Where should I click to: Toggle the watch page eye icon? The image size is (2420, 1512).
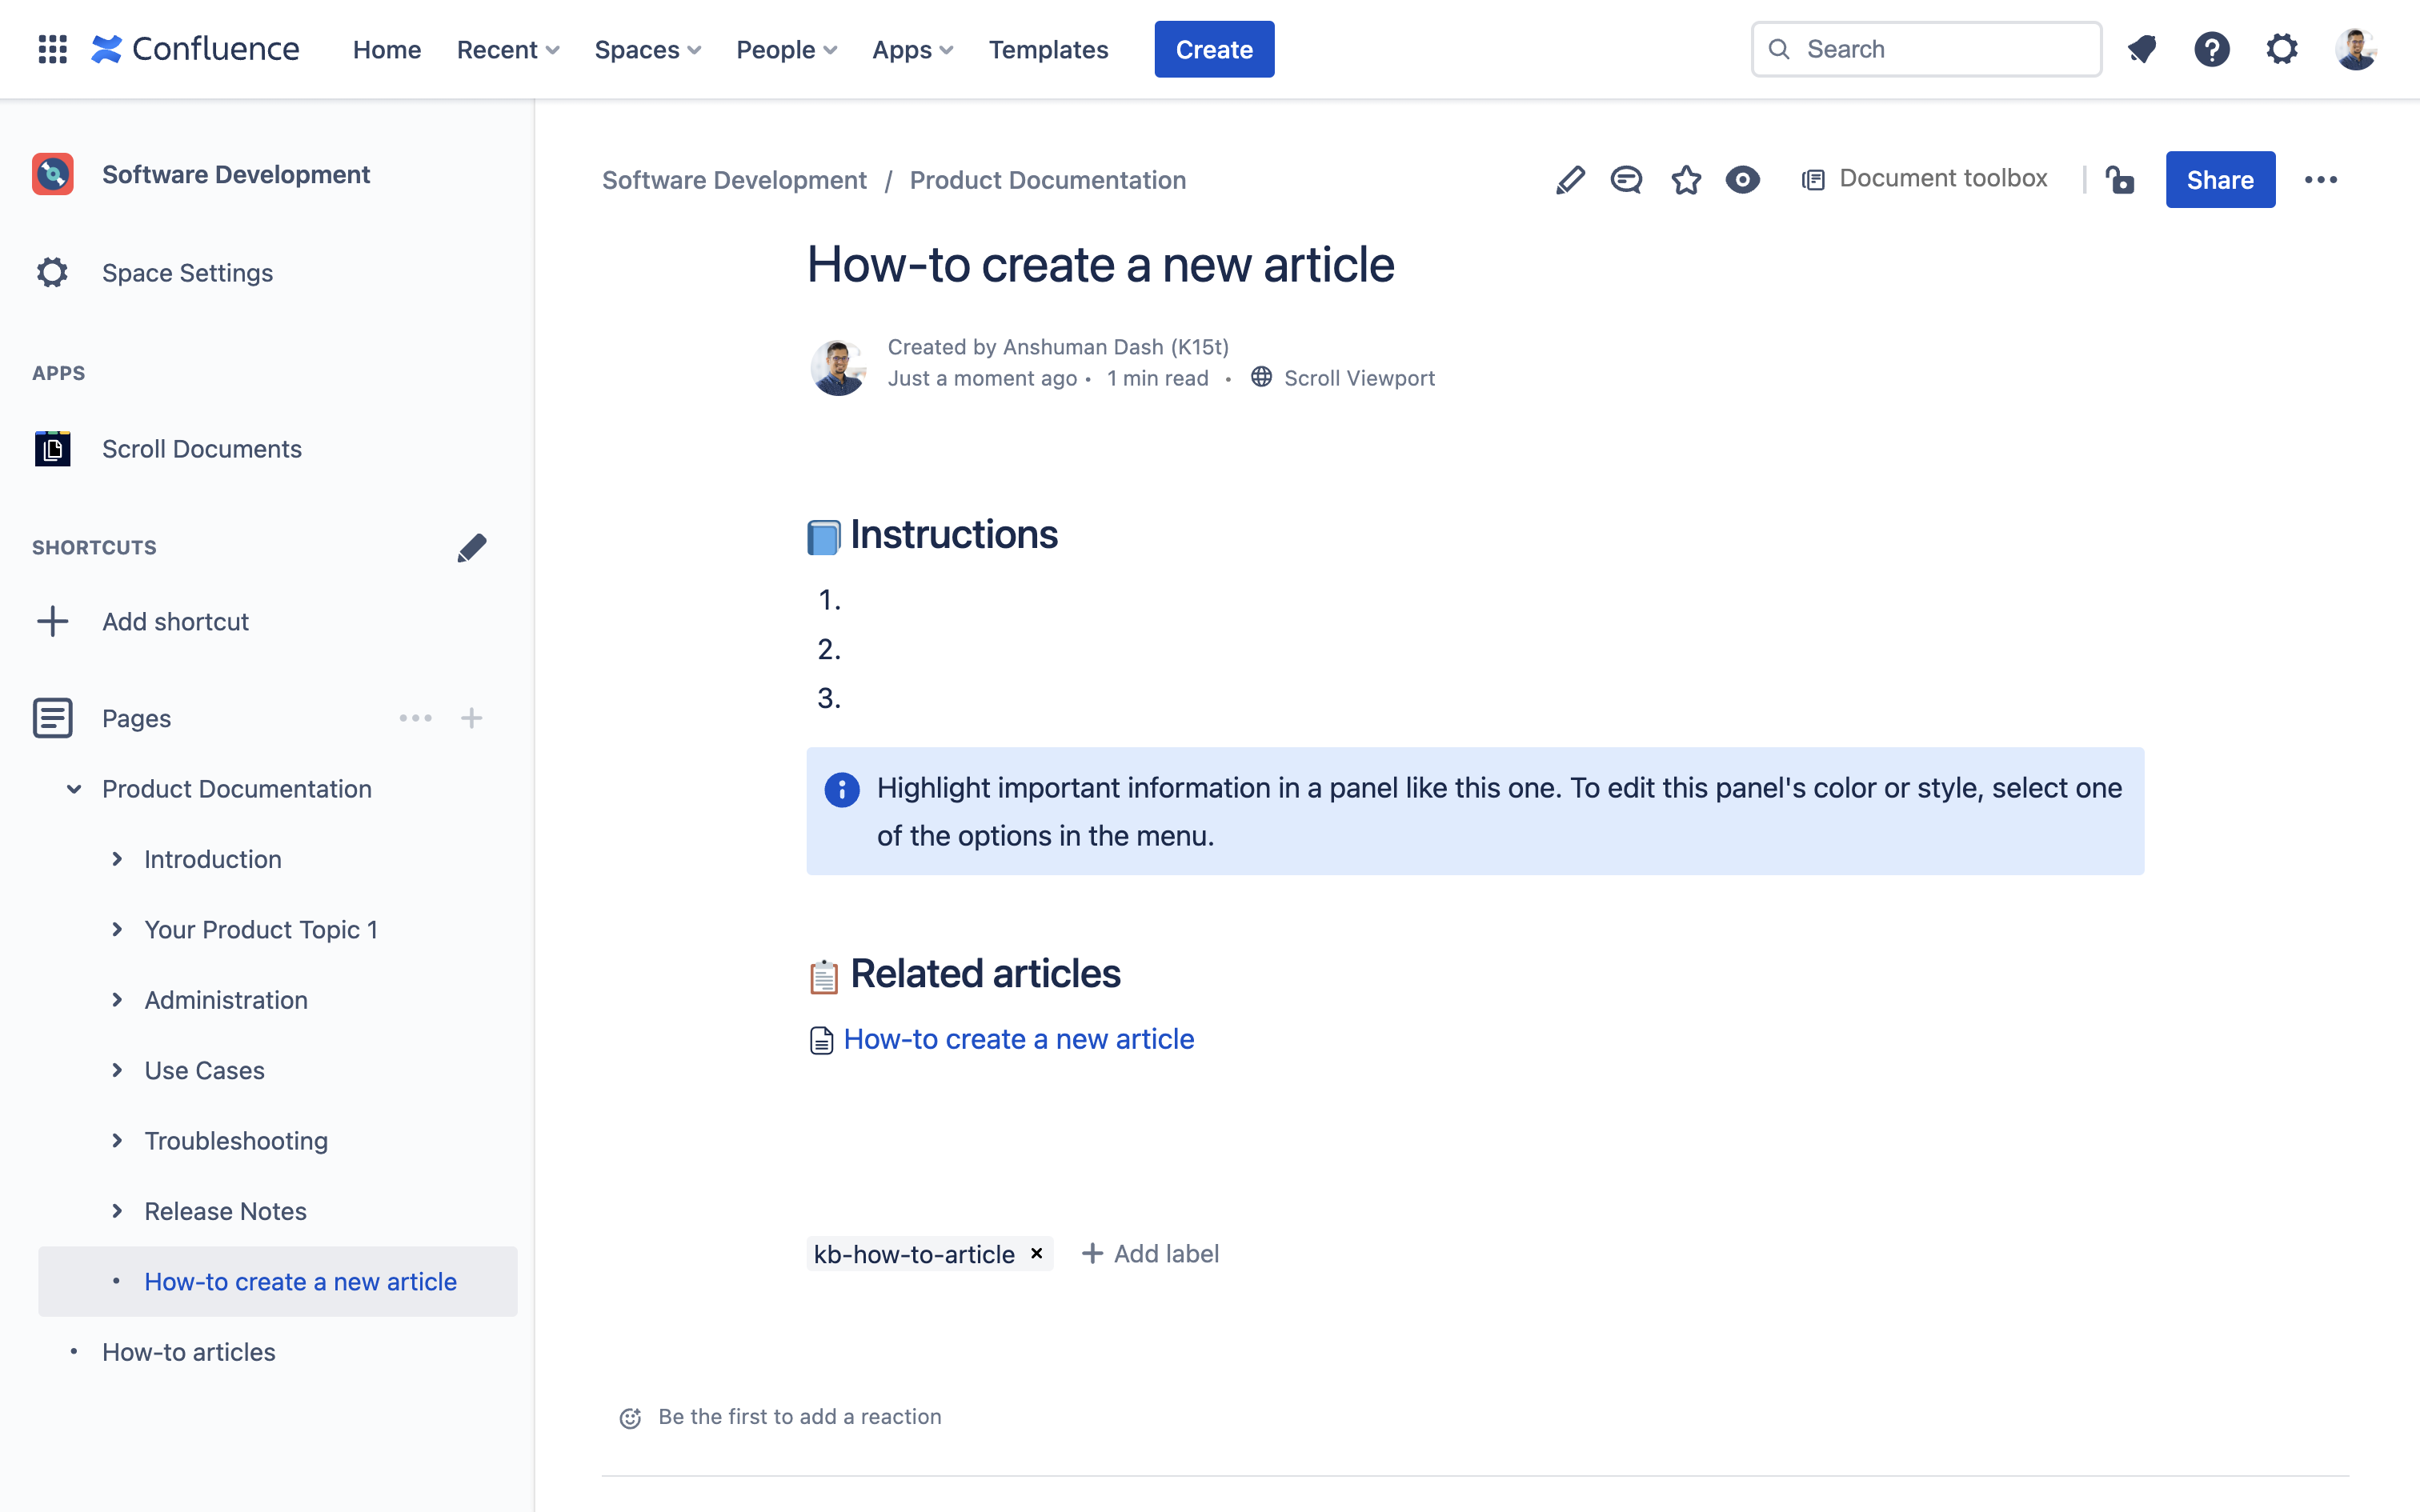click(1742, 180)
